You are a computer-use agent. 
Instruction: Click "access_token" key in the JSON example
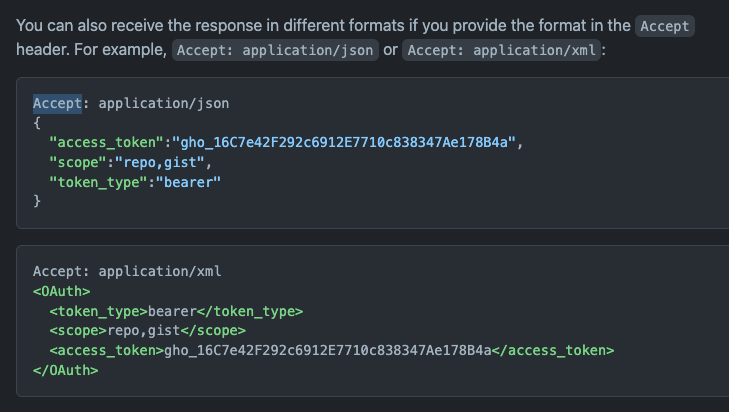(106, 142)
